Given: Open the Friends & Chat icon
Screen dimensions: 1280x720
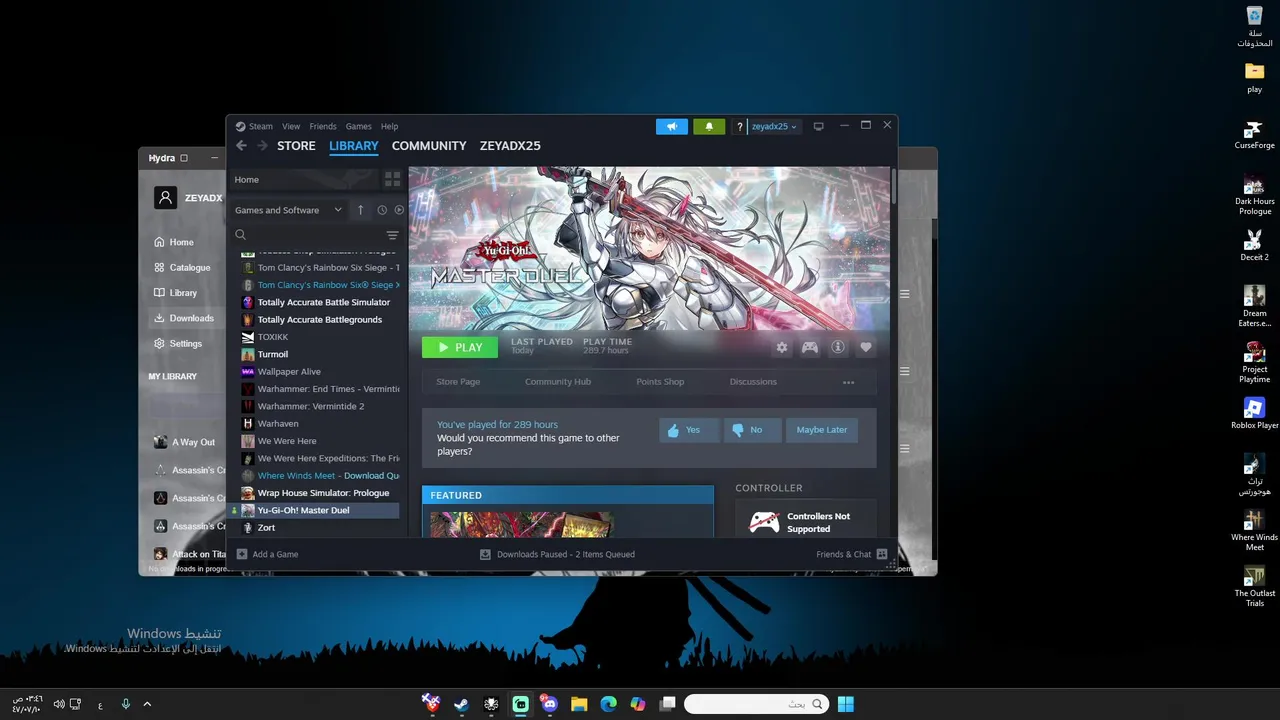Looking at the screenshot, I should 882,554.
